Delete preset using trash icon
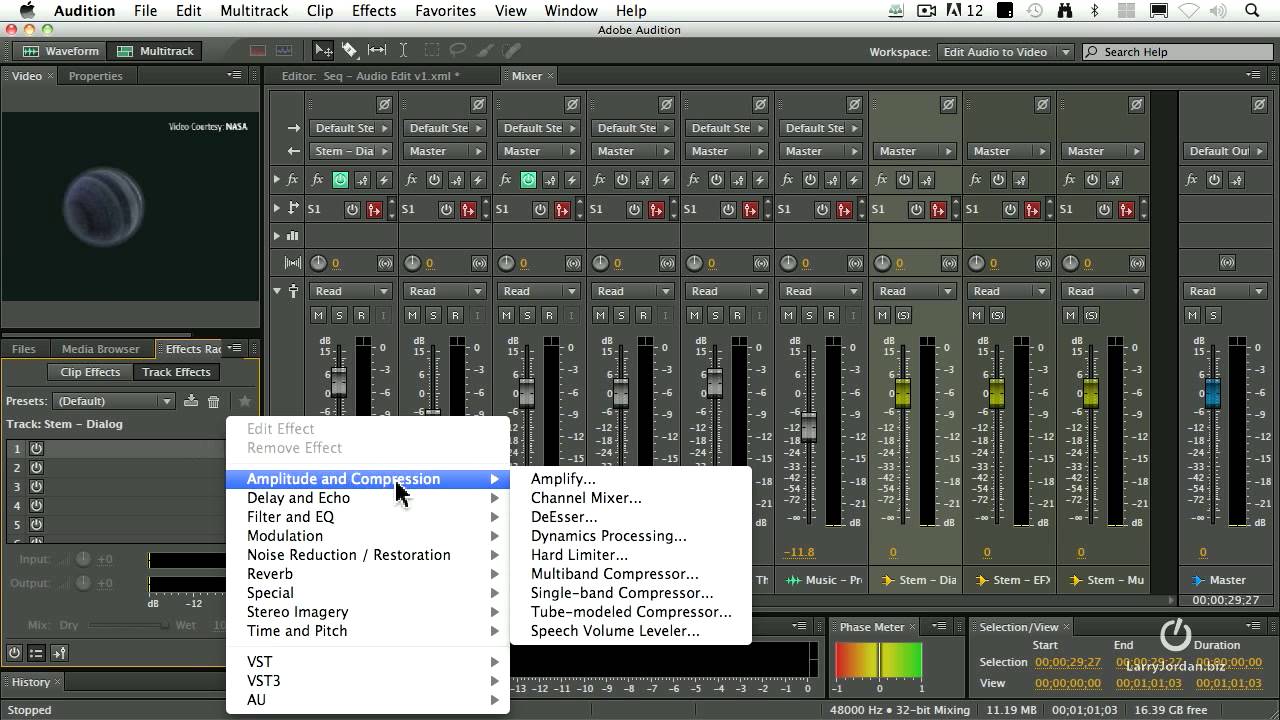Viewport: 1280px width, 720px height. click(x=213, y=401)
